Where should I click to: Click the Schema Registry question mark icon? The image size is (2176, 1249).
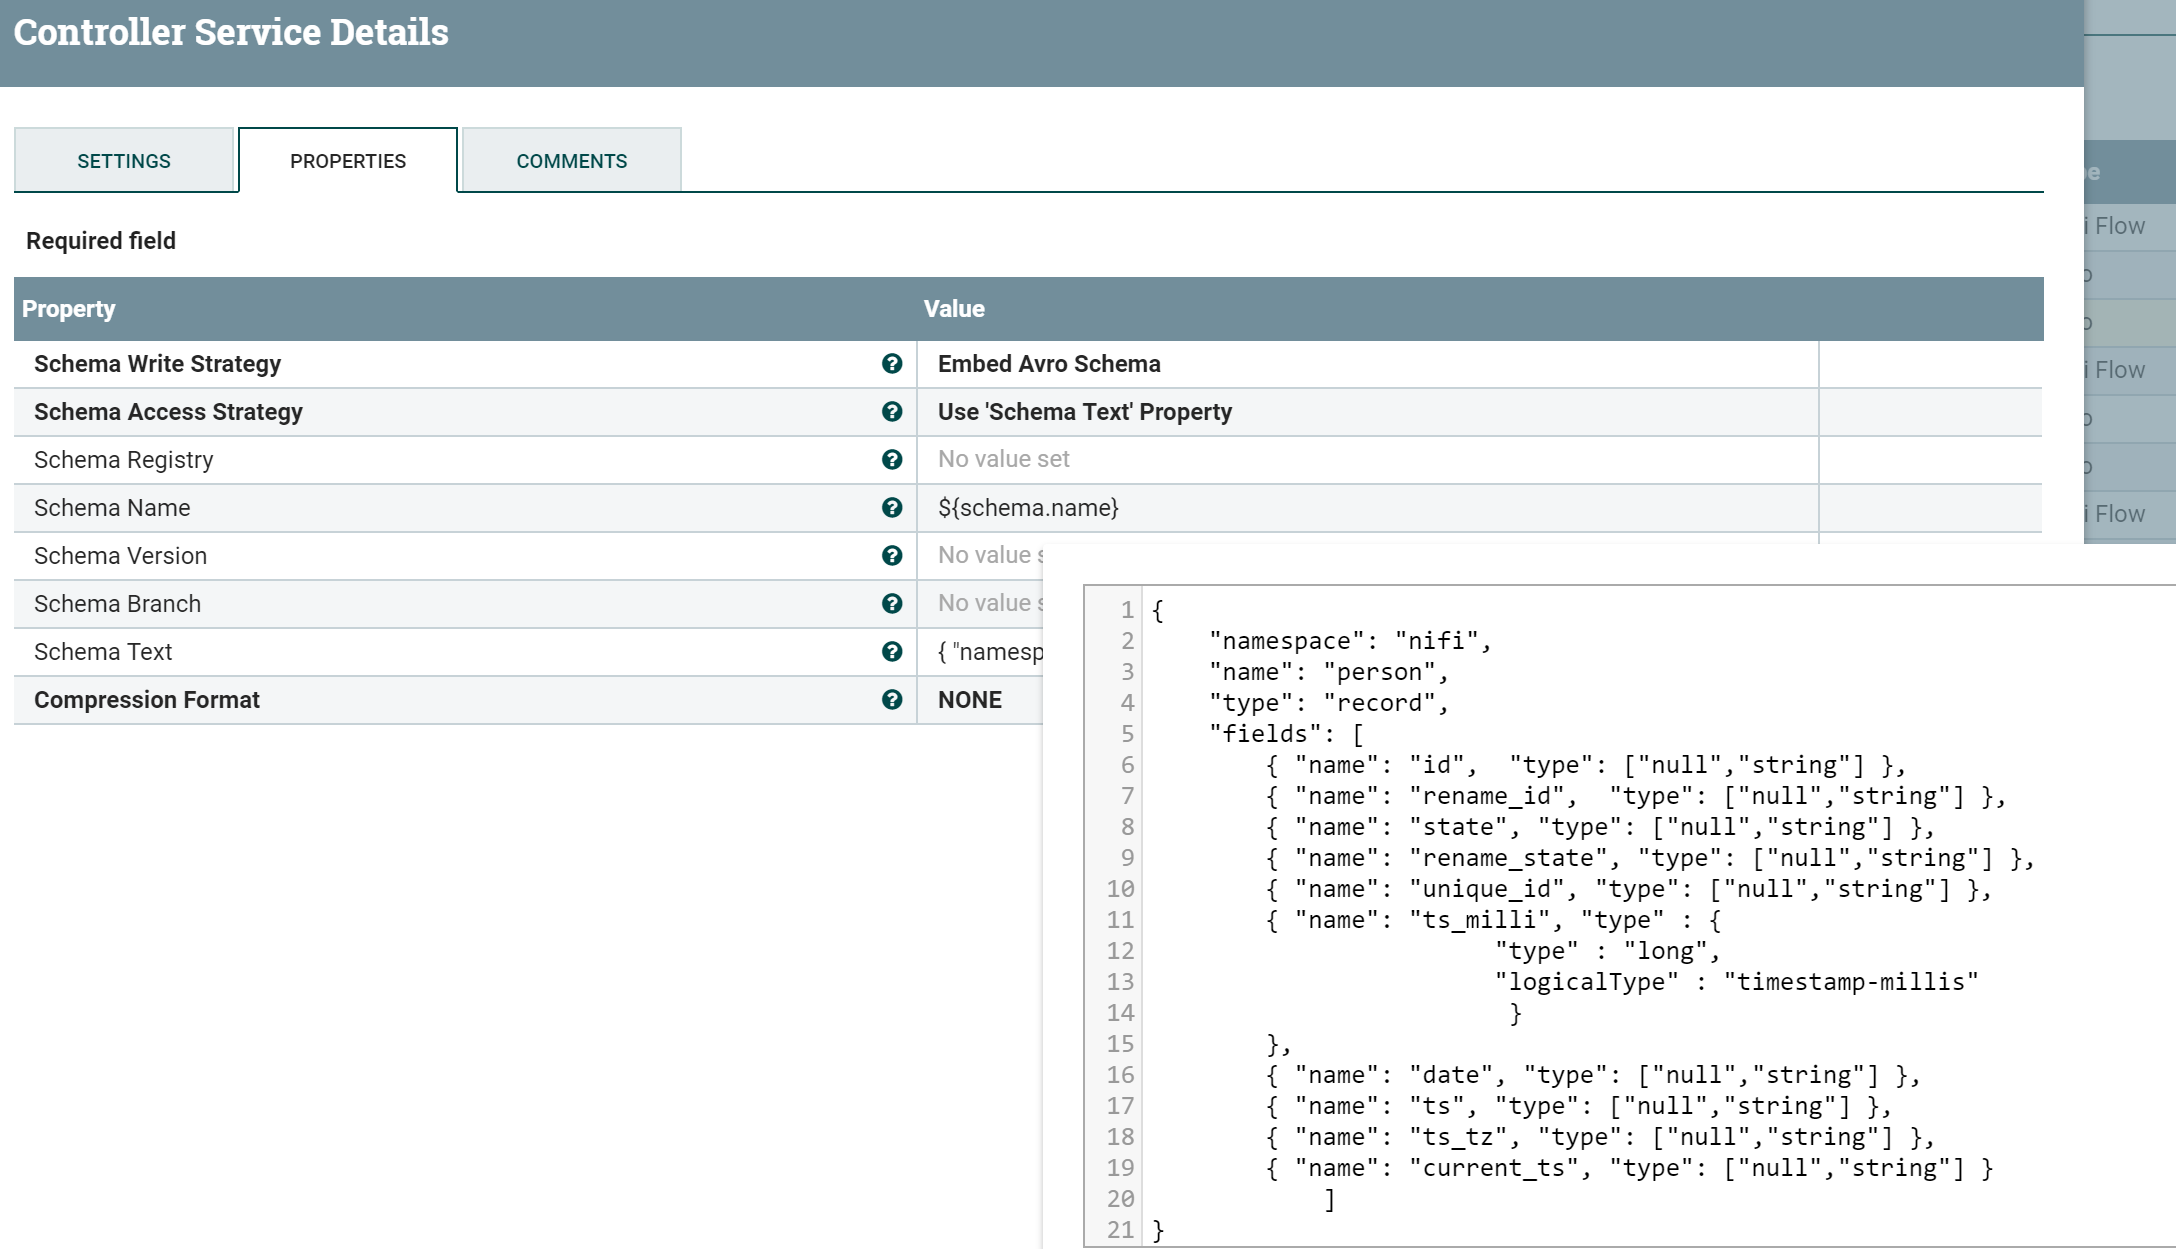[x=891, y=460]
